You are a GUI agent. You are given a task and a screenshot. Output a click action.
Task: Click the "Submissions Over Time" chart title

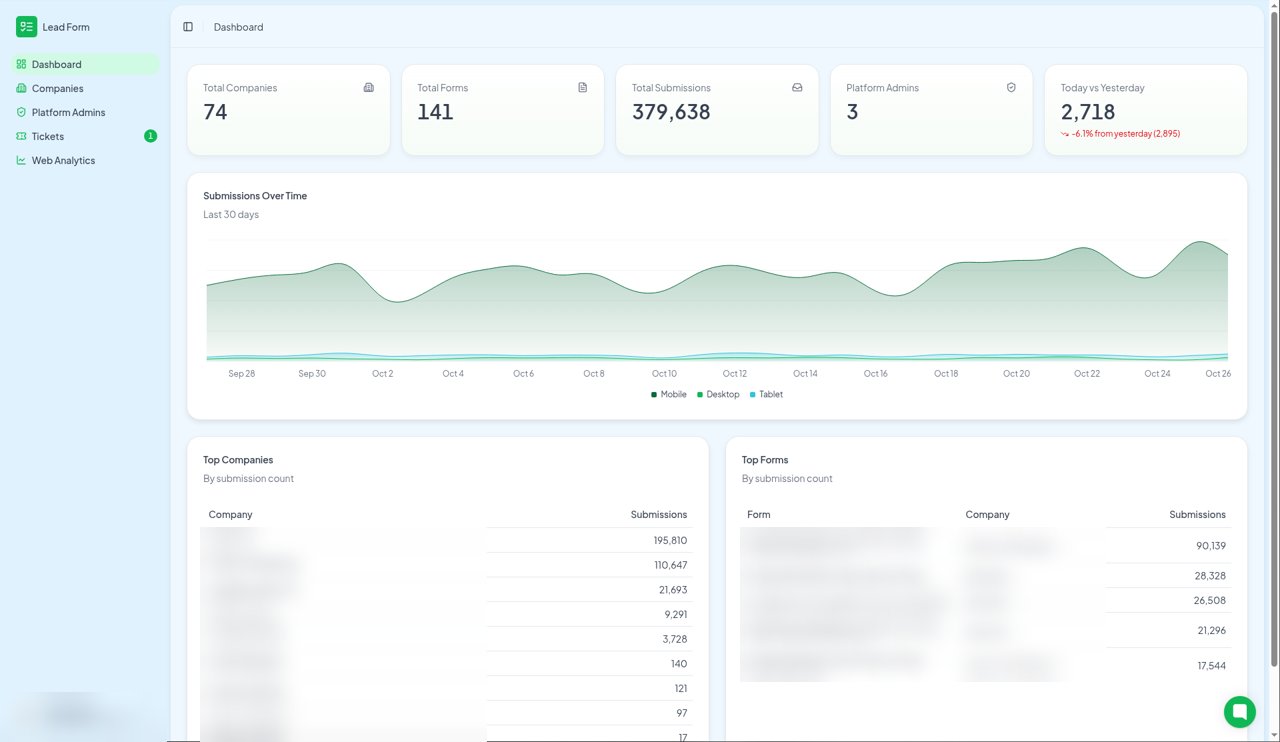(255, 196)
